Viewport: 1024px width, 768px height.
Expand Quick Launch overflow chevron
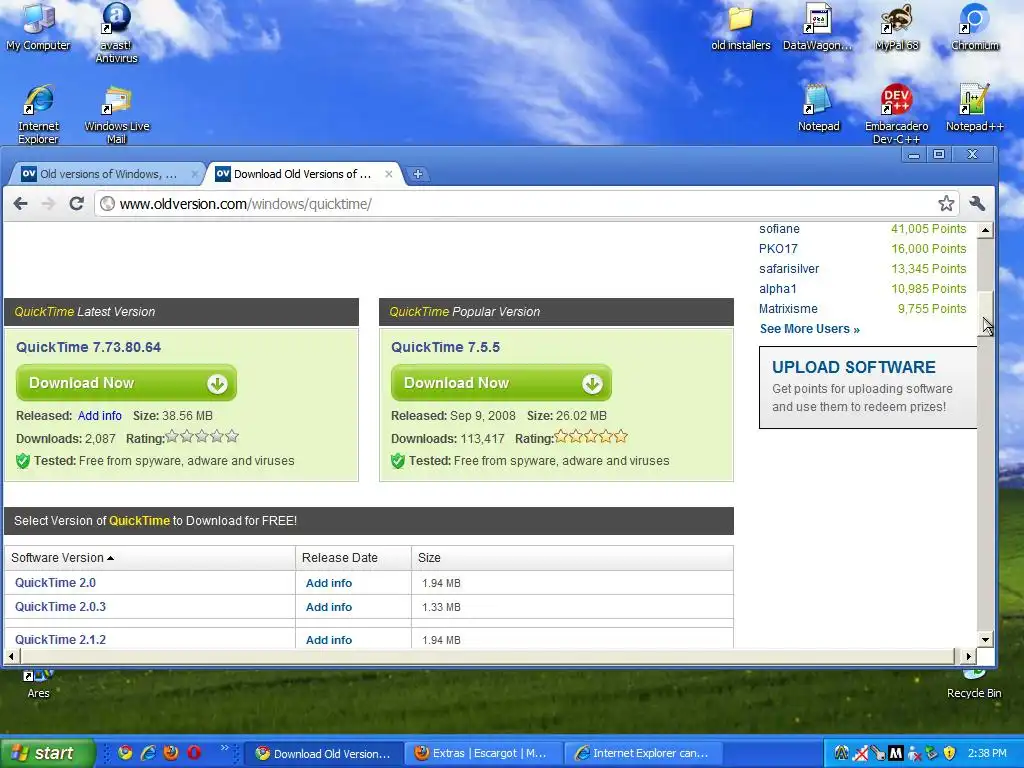(x=225, y=748)
